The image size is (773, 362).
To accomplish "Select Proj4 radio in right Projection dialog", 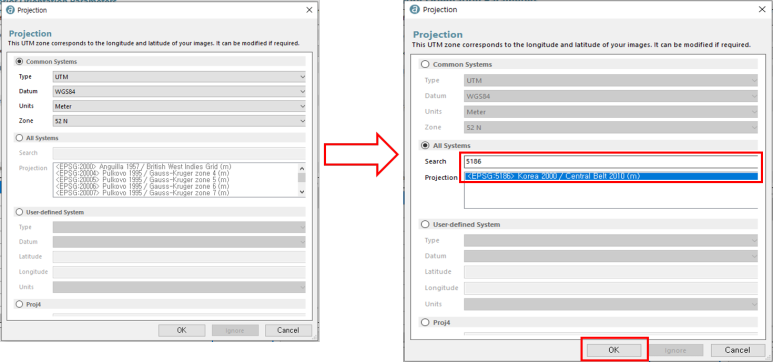I will click(425, 322).
